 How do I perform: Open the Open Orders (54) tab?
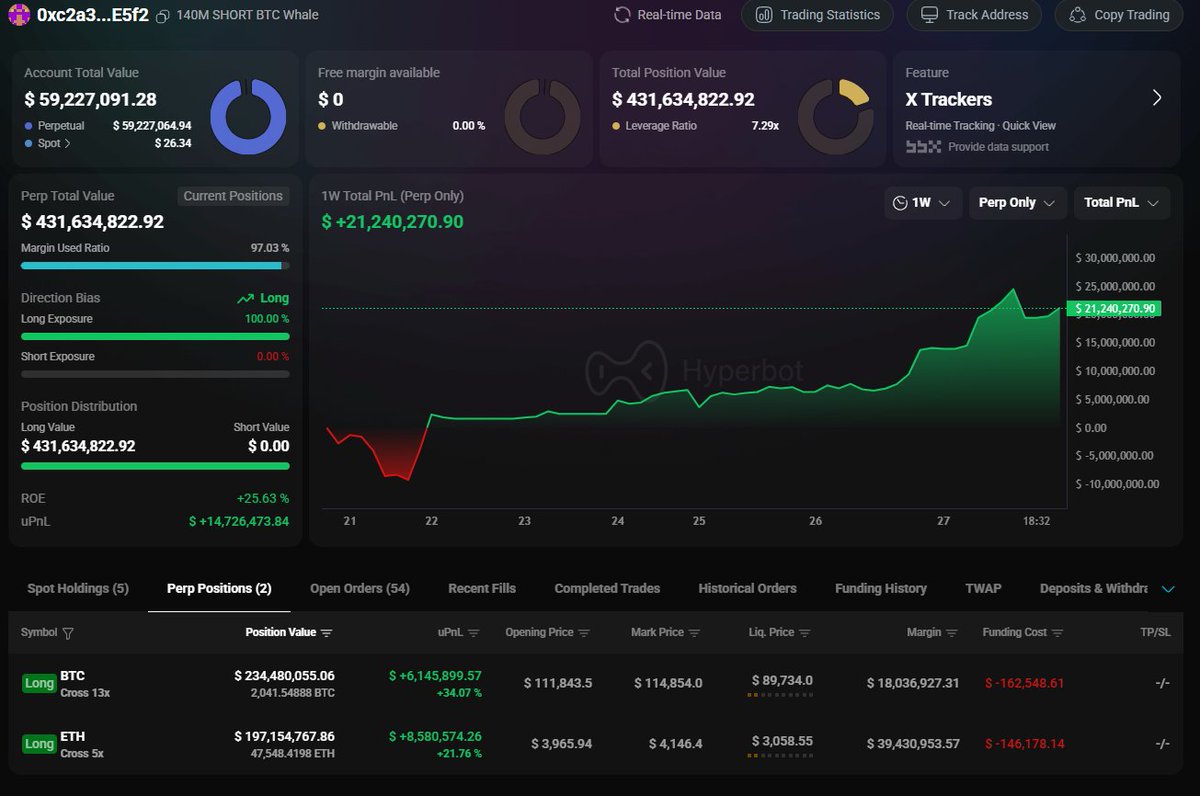[x=359, y=589]
